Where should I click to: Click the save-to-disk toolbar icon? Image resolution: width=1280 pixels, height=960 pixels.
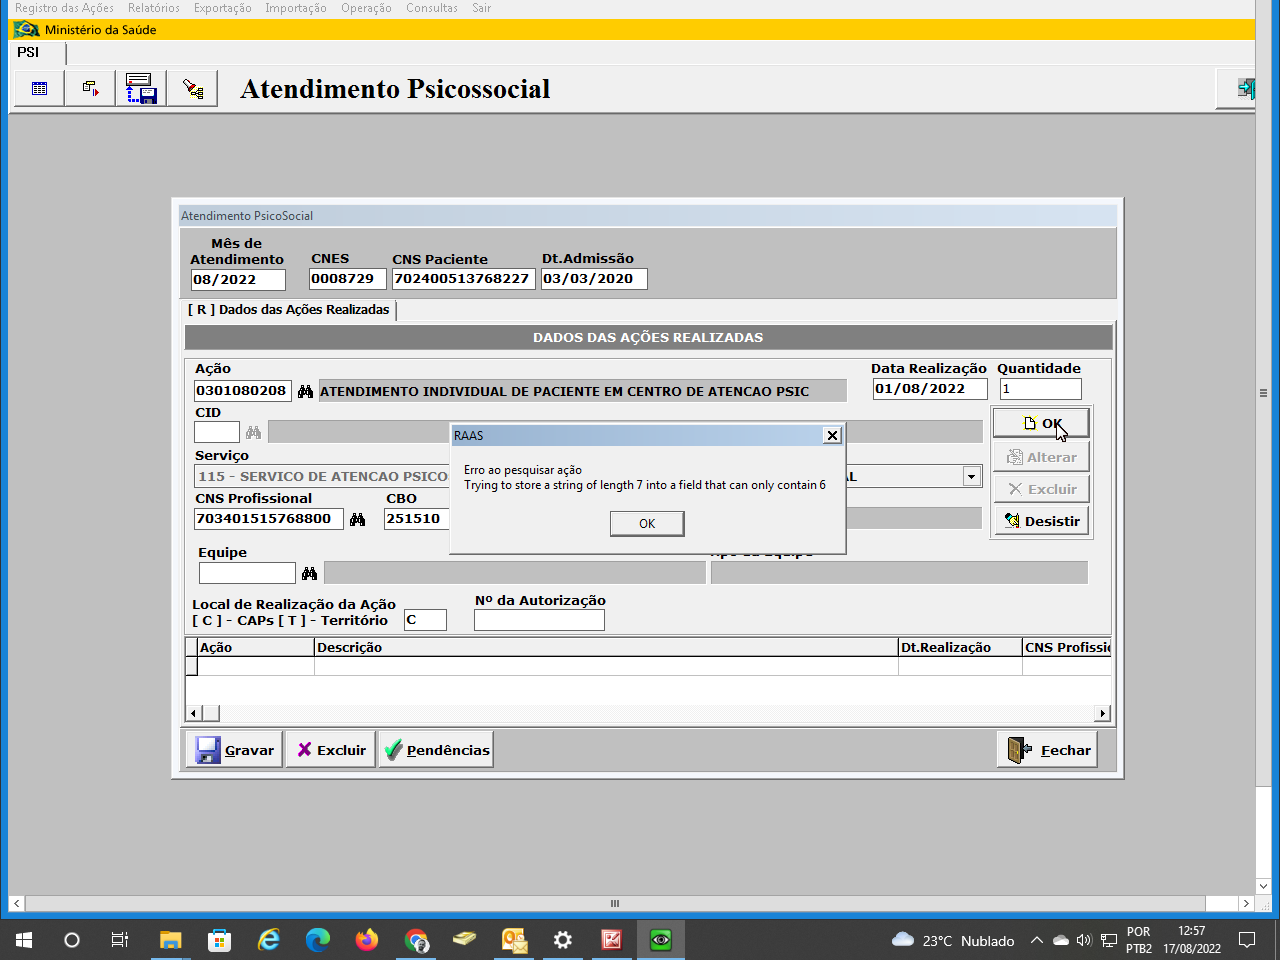pos(141,89)
